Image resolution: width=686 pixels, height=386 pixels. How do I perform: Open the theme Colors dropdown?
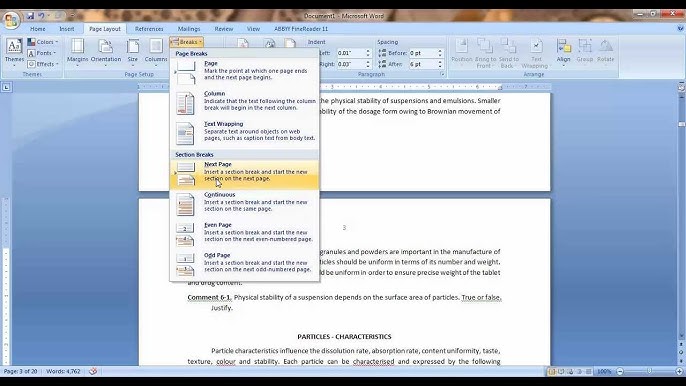[x=43, y=42]
